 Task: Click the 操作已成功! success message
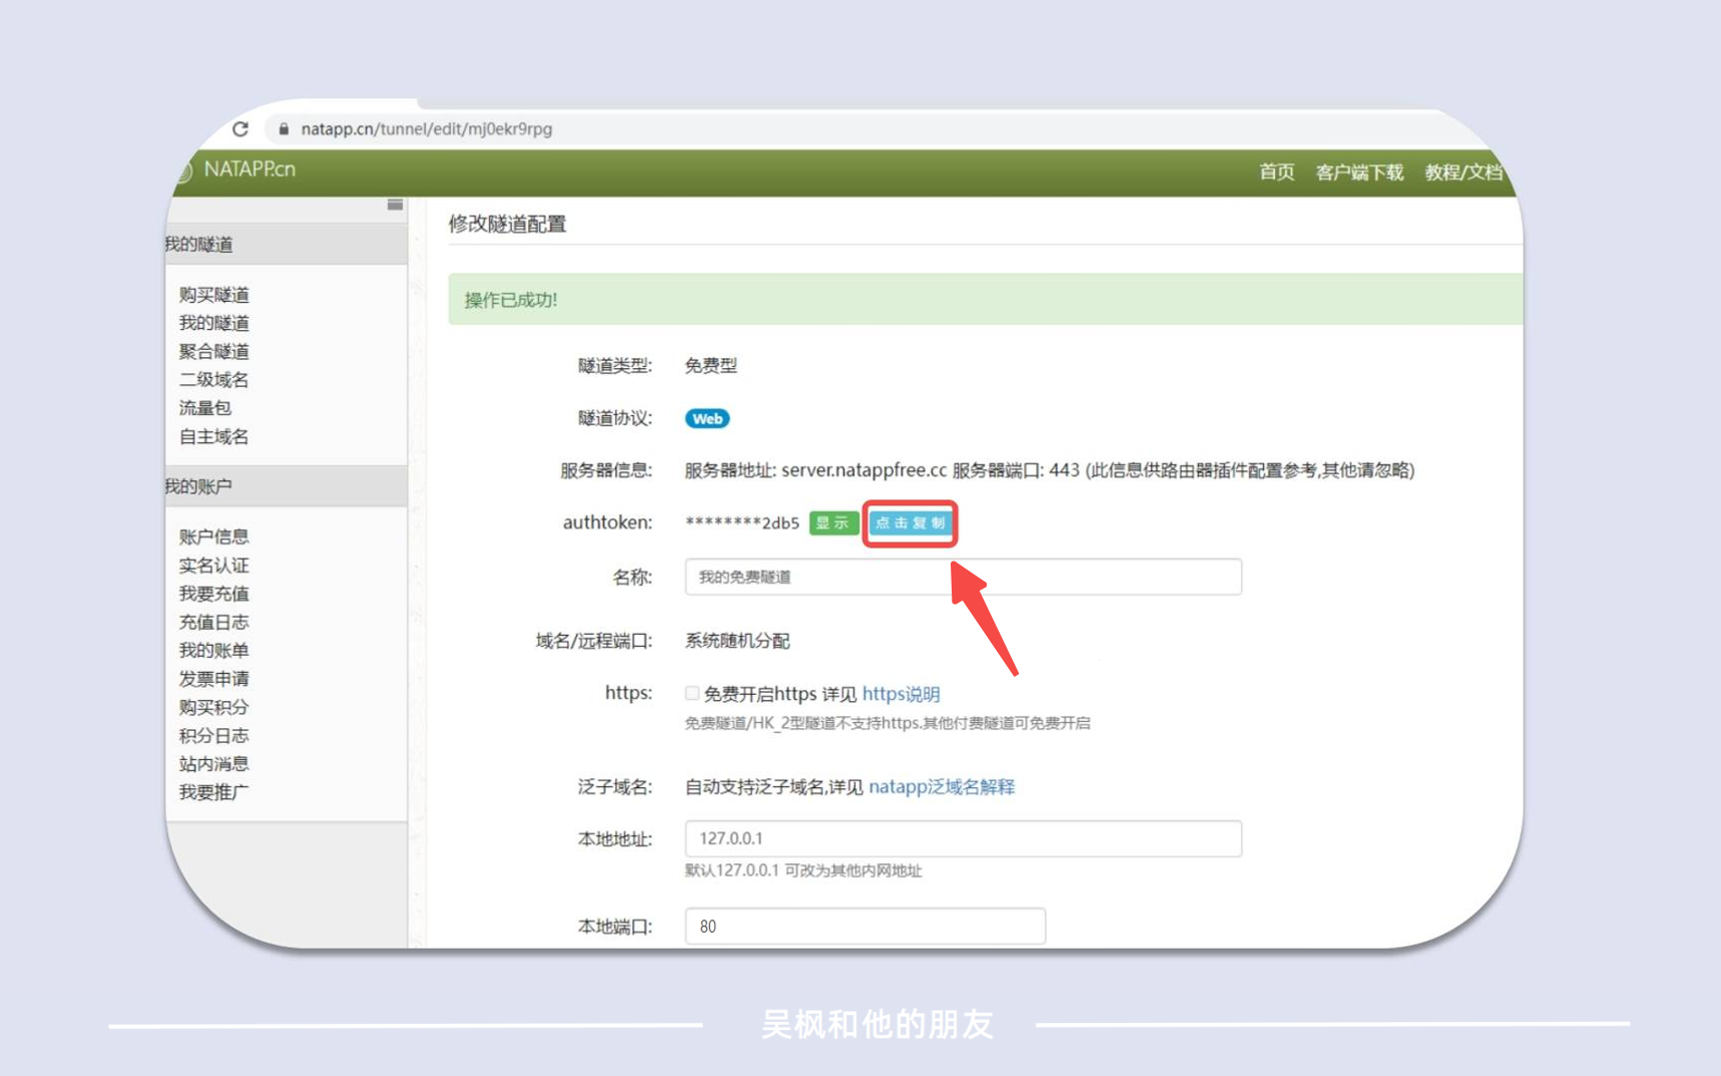click(511, 300)
